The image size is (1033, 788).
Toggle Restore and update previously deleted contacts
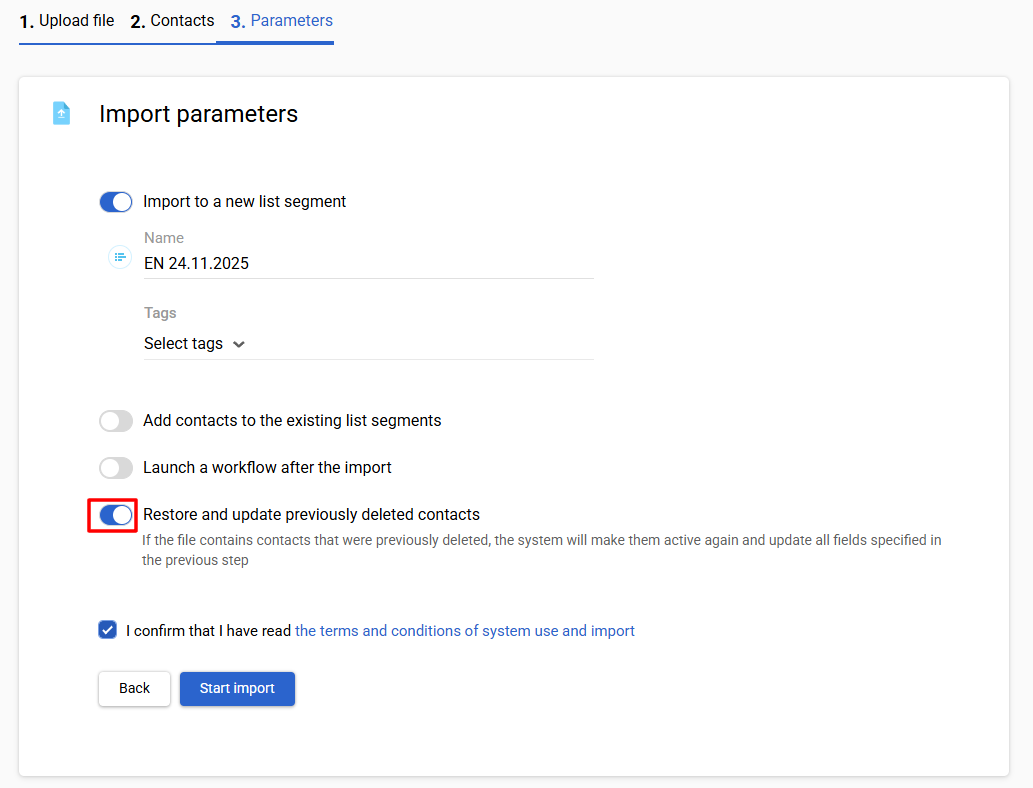(116, 515)
